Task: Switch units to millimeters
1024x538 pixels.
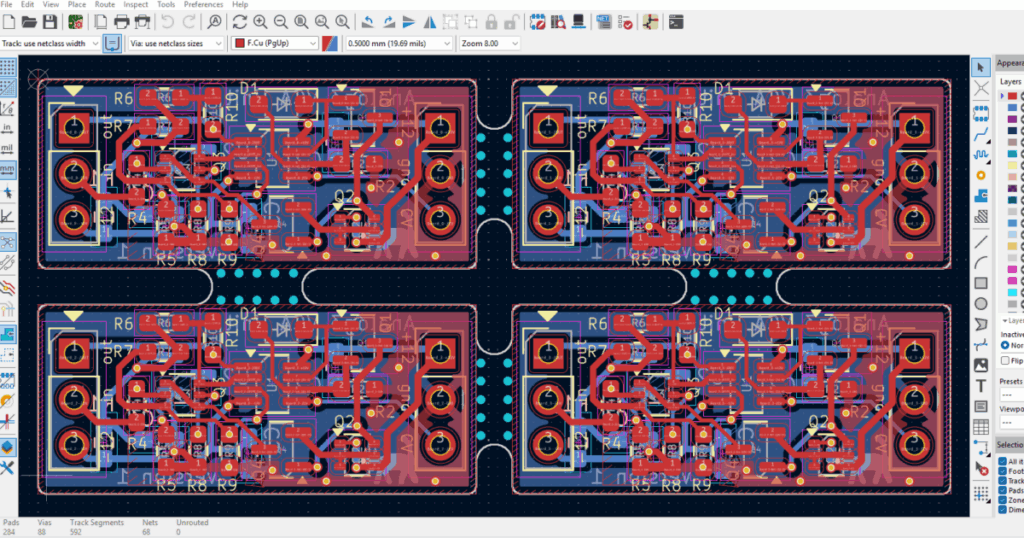Action: tap(8, 170)
